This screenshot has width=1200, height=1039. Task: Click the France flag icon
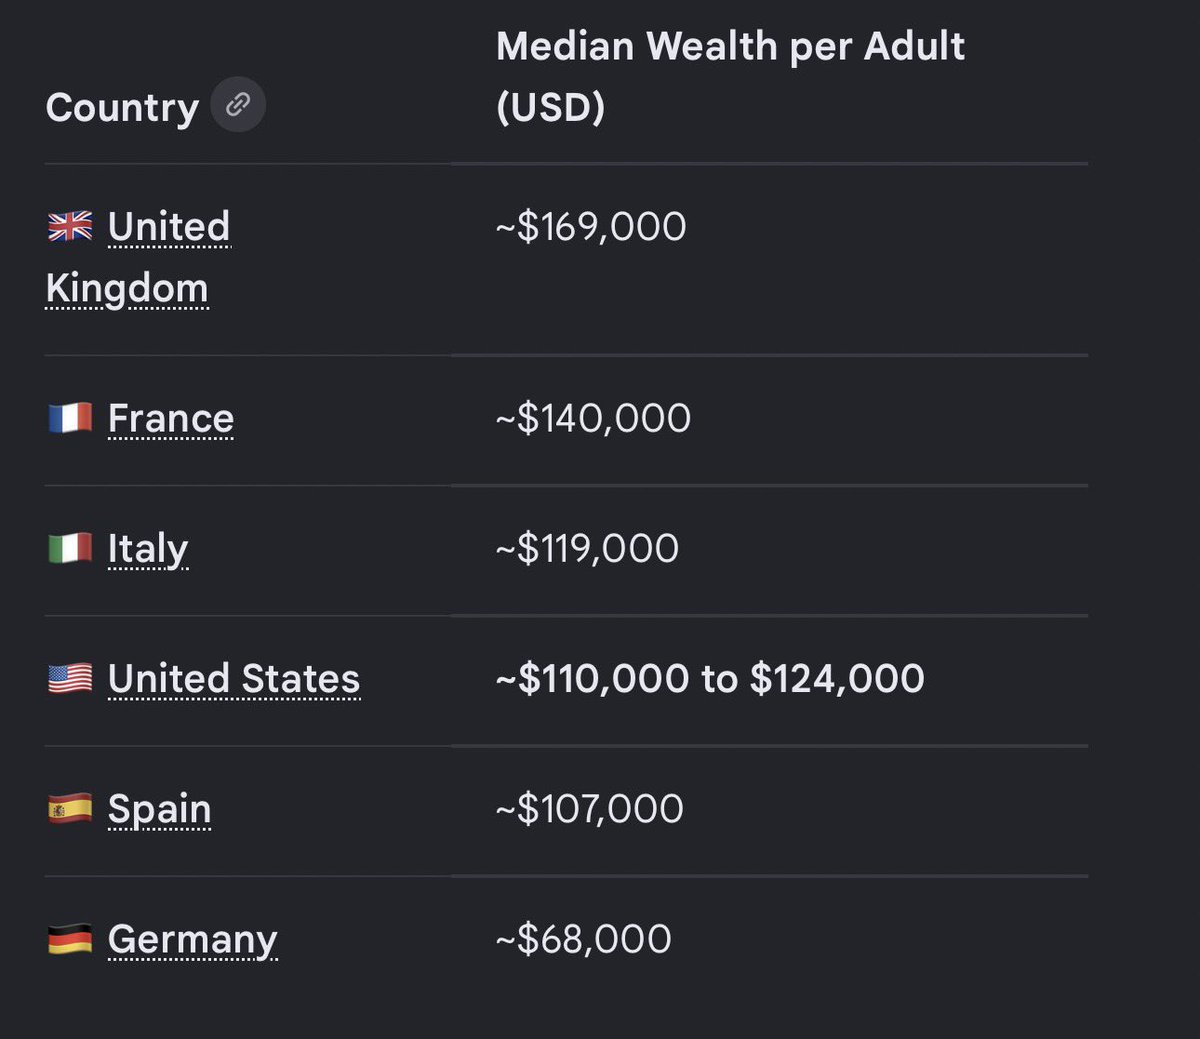tap(70, 418)
